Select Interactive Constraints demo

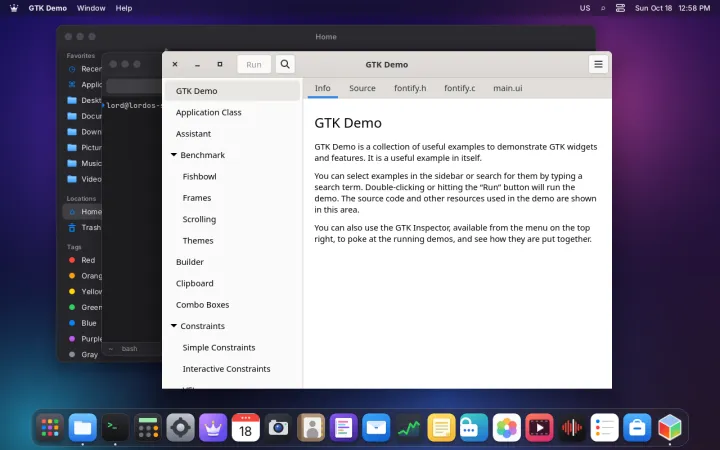pyautogui.click(x=232, y=369)
